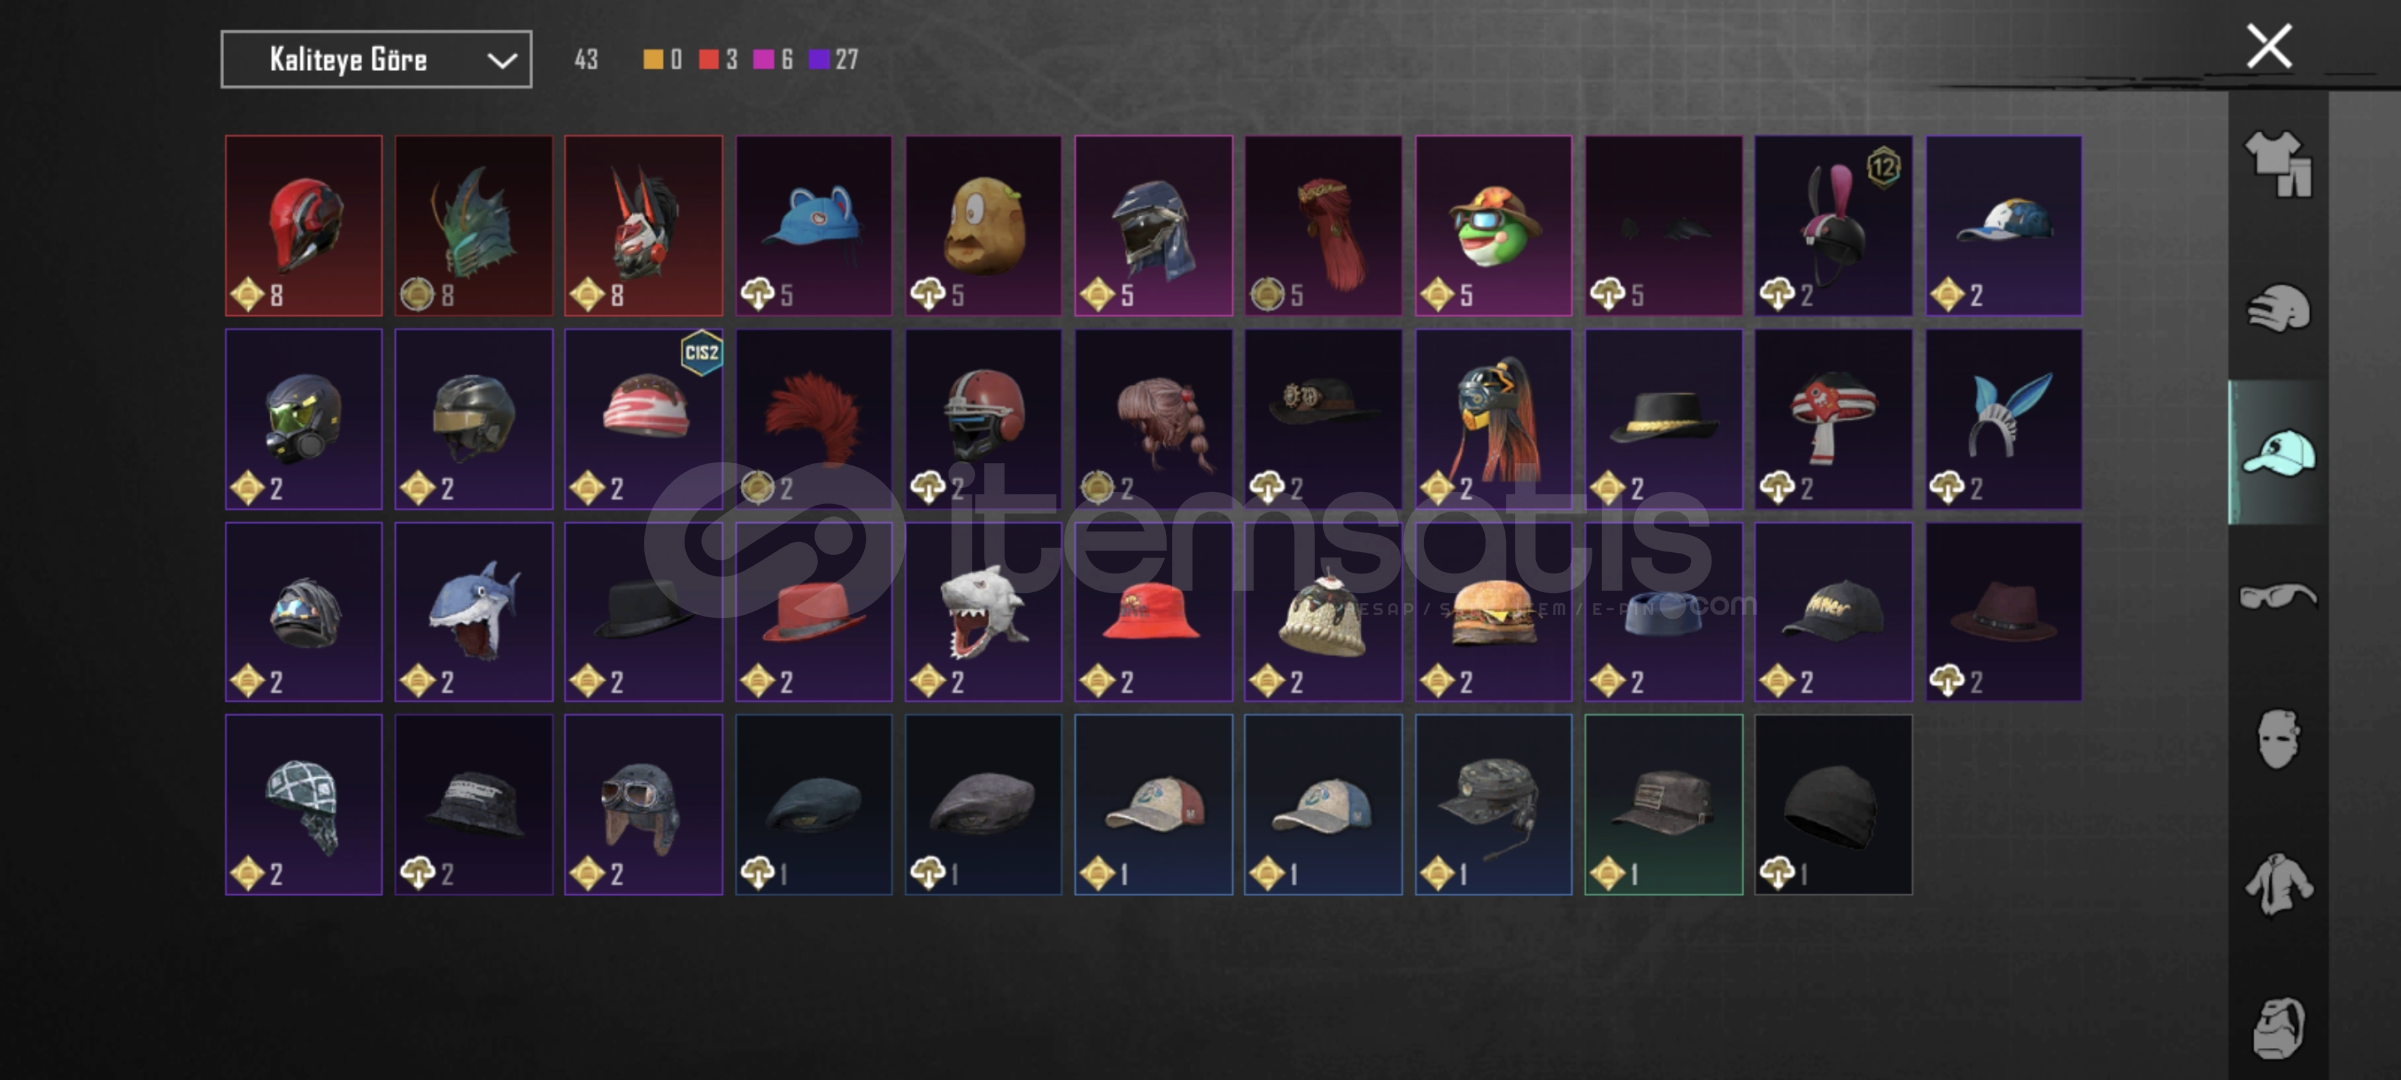Open the bearded face category icon
This screenshot has width=2401, height=1080.
click(x=2278, y=1028)
